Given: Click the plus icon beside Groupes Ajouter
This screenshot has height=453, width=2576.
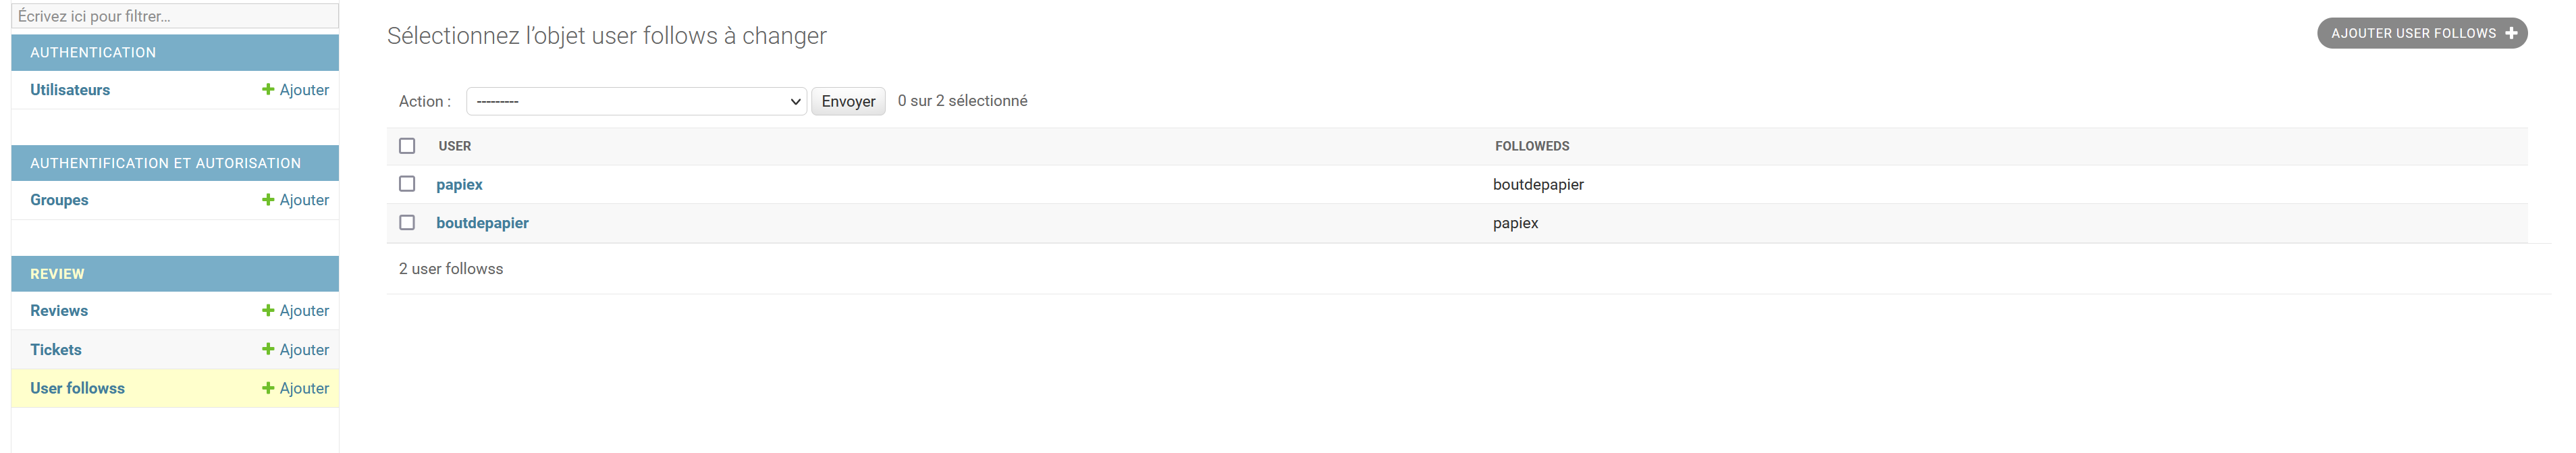Looking at the screenshot, I should point(267,200).
